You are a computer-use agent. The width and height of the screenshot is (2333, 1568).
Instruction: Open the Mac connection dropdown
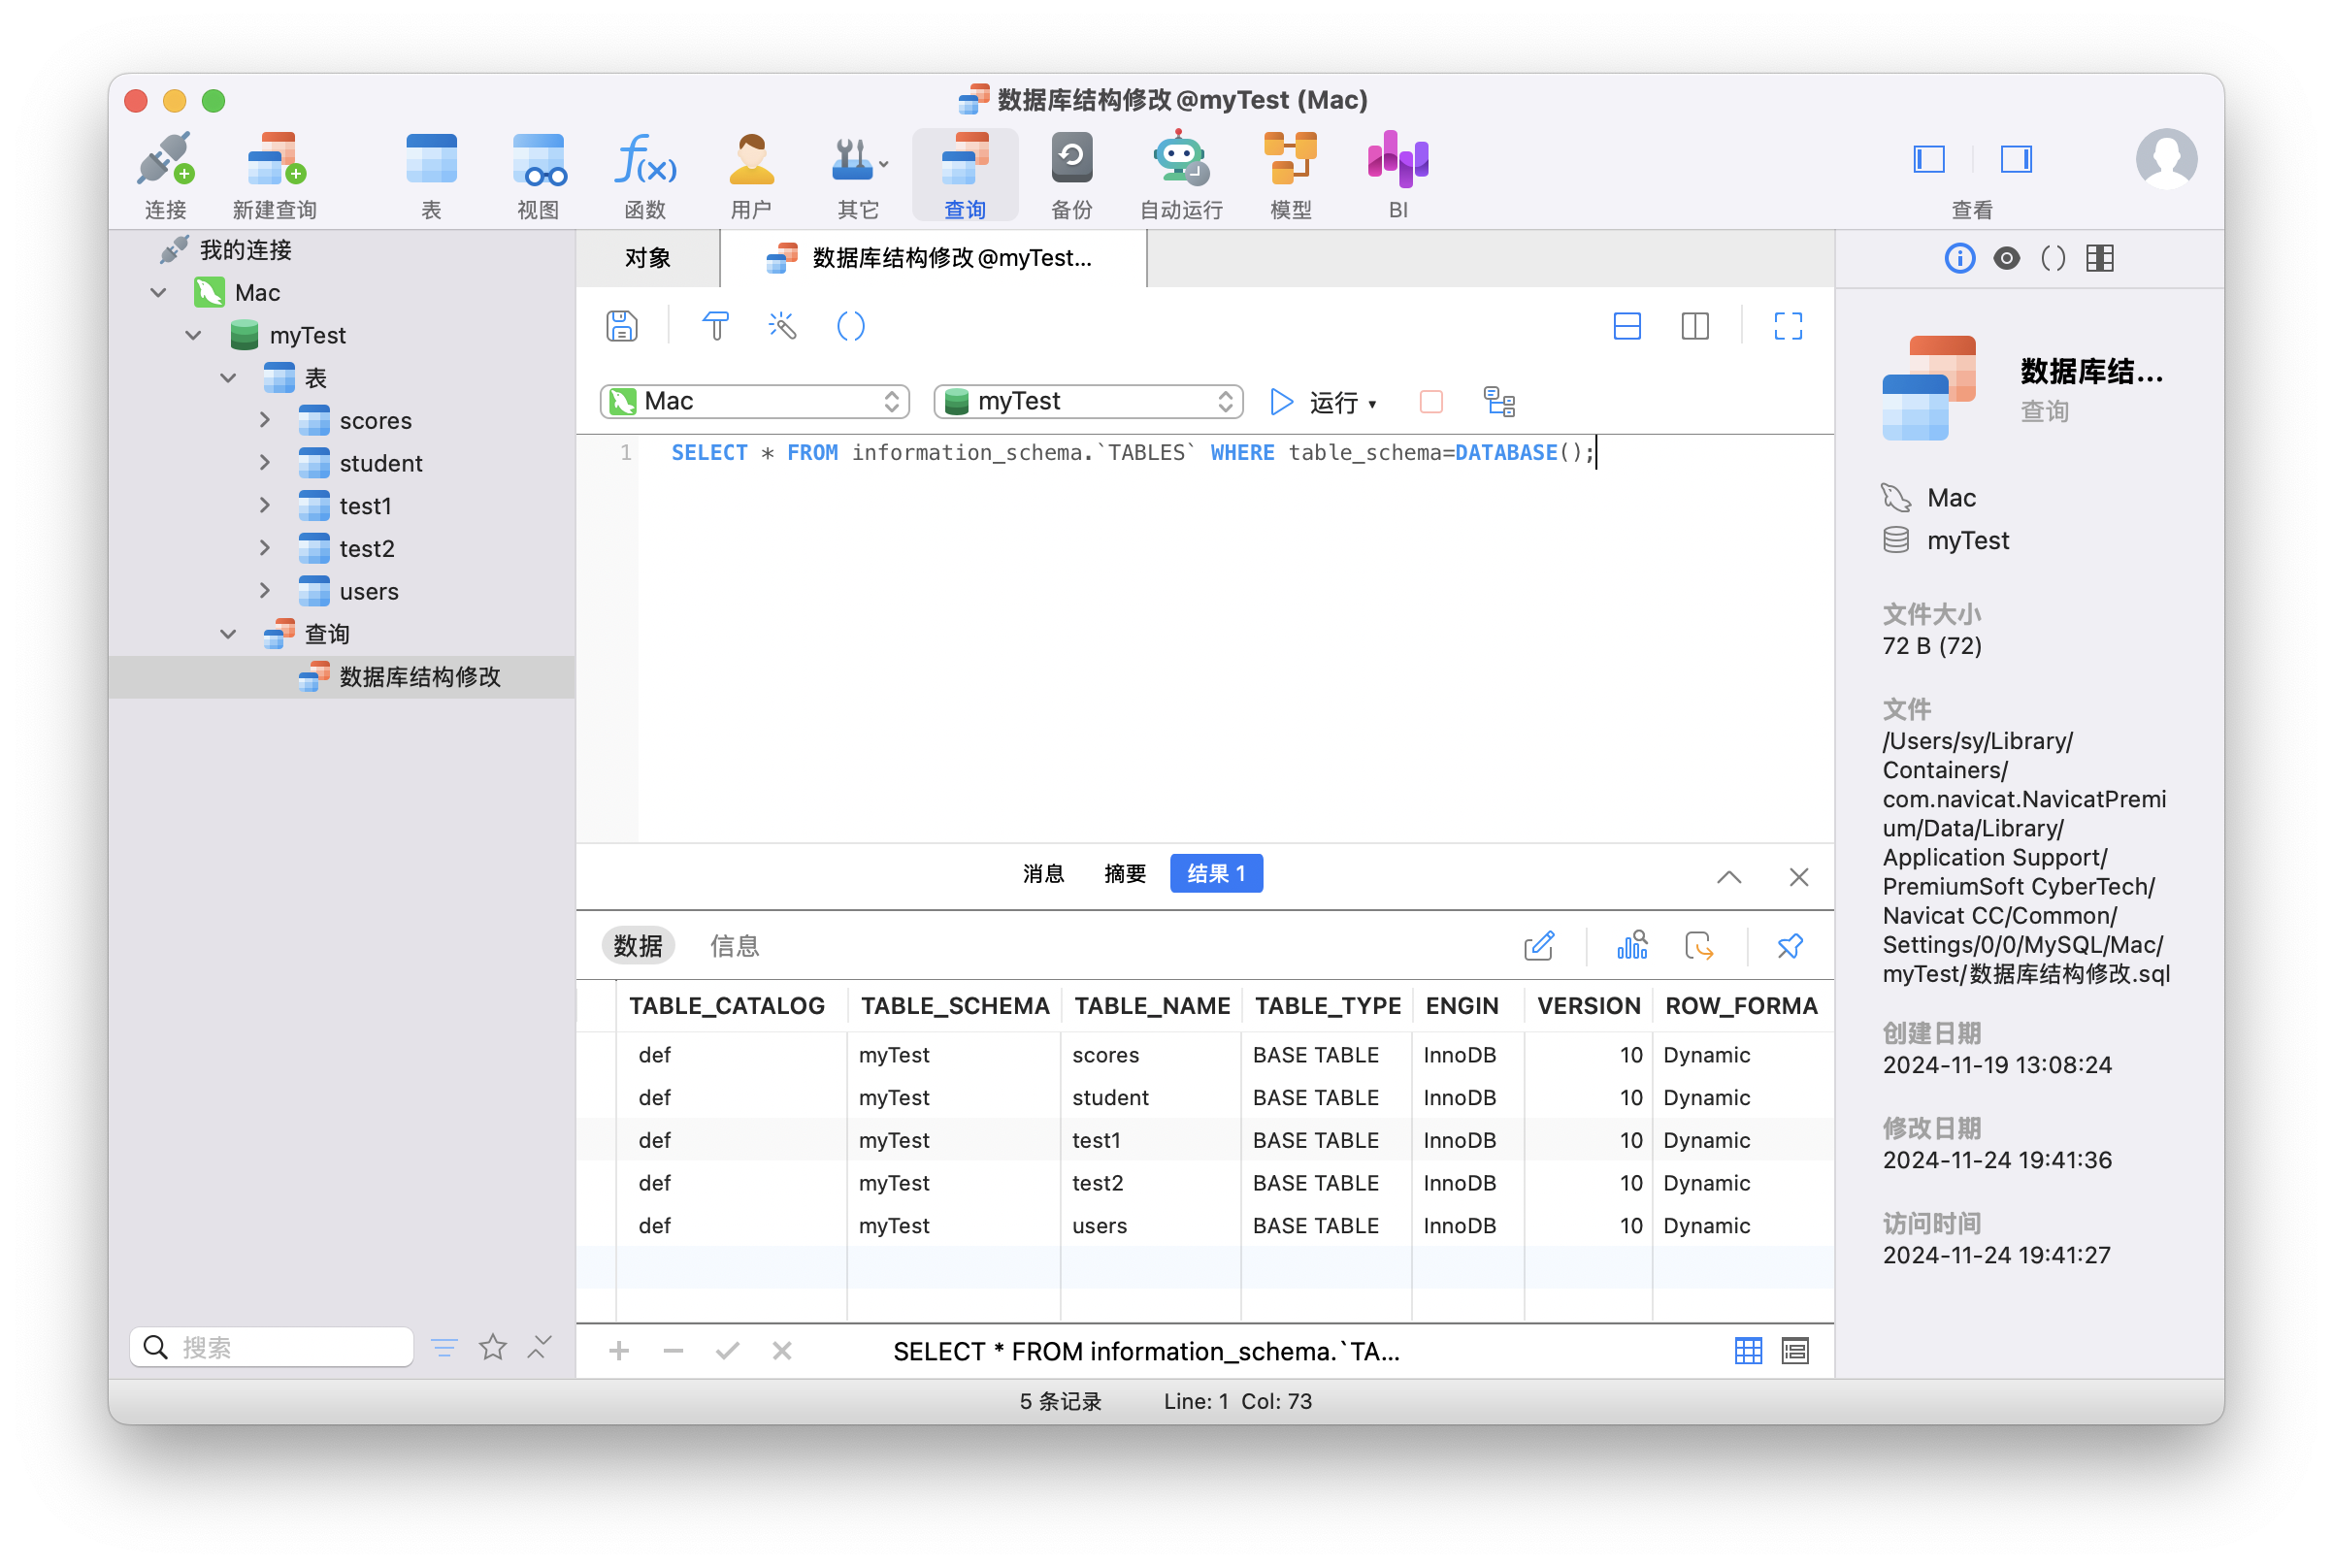pos(755,402)
